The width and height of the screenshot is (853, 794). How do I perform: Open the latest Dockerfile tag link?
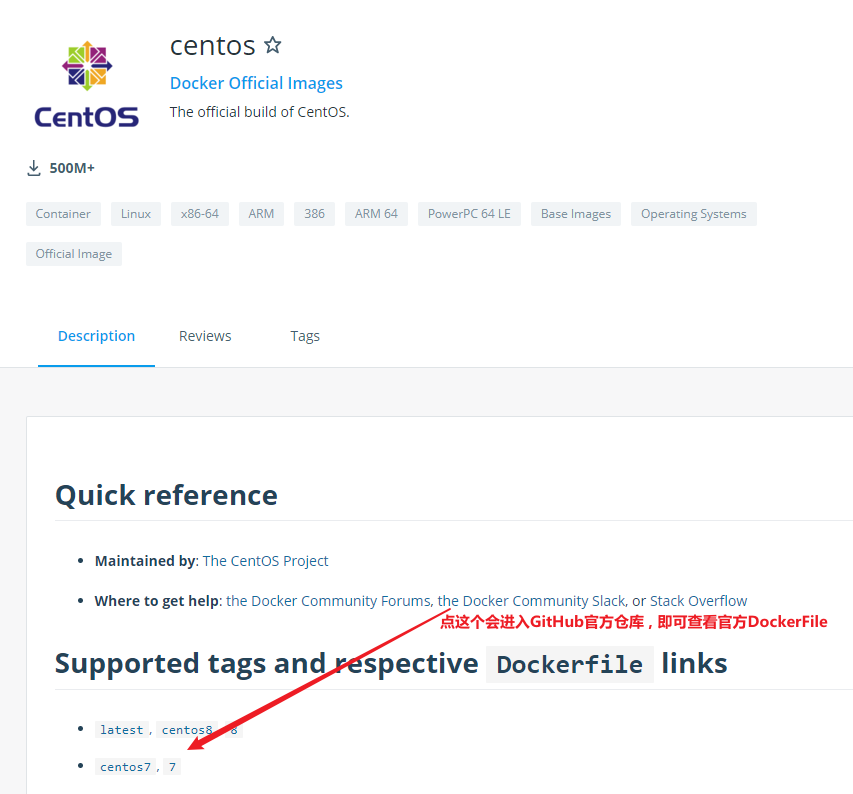pos(121,730)
